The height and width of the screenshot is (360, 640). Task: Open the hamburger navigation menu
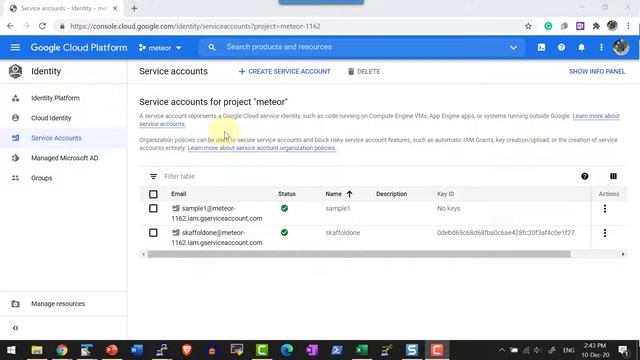(x=15, y=47)
